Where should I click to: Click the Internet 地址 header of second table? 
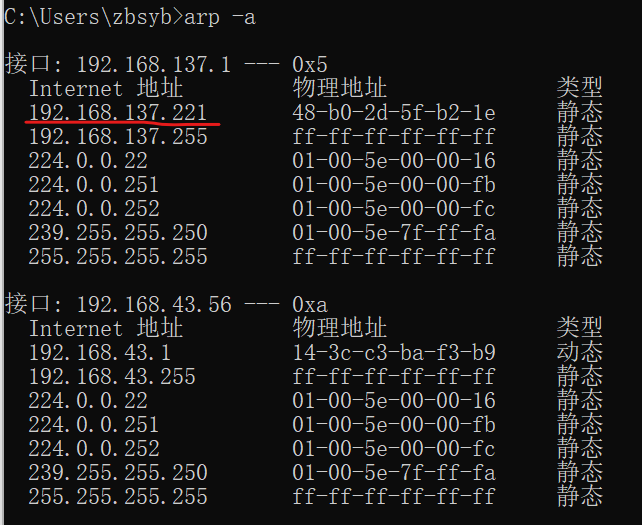point(105,328)
